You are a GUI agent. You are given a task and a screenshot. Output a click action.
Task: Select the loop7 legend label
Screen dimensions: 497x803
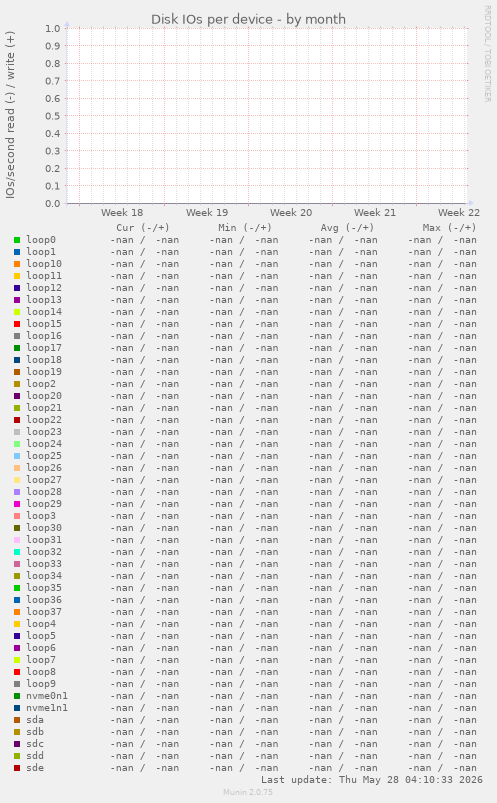[x=41, y=660]
